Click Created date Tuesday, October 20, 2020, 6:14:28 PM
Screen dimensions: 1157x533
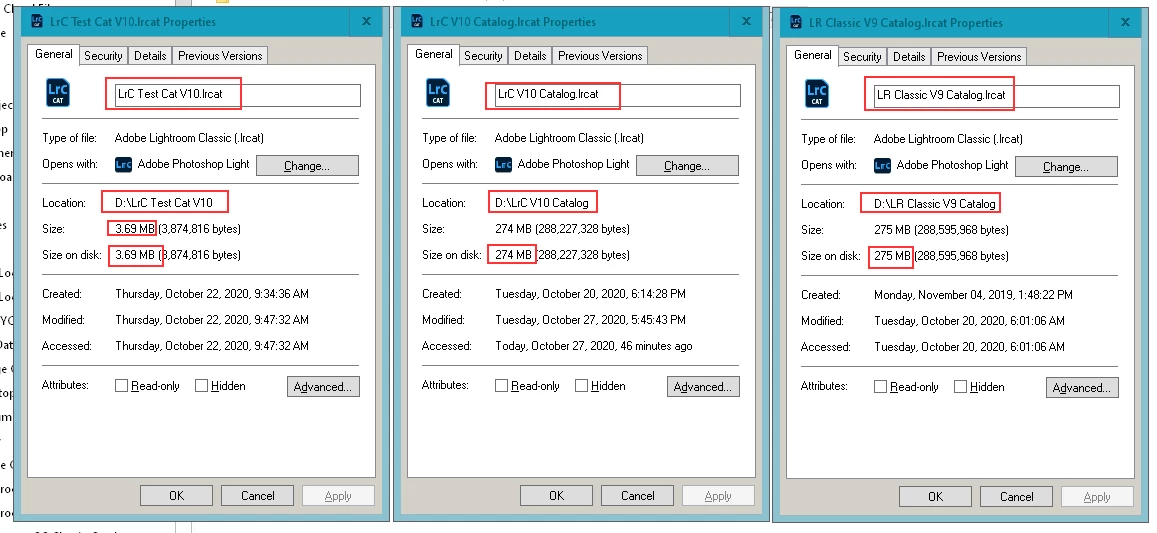pyautogui.click(x=590, y=294)
